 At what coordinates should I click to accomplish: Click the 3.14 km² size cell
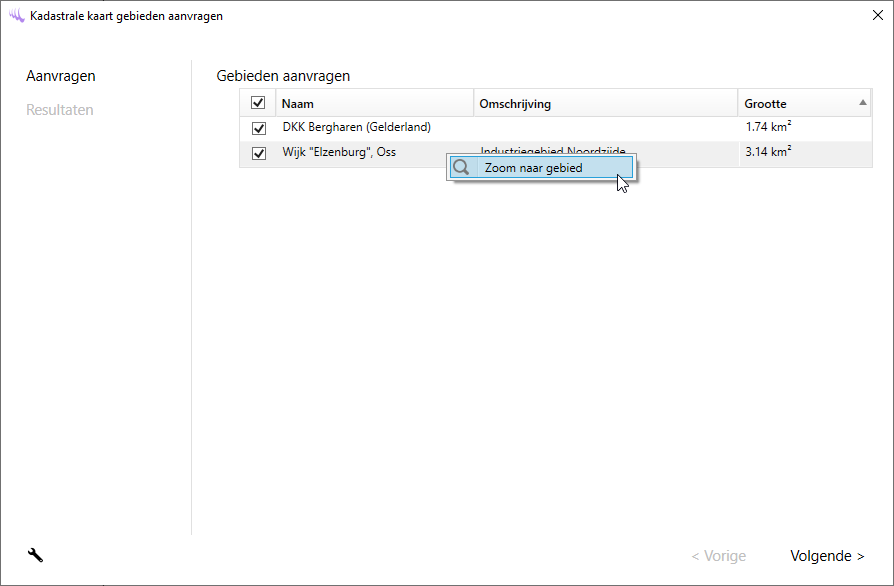coord(768,153)
